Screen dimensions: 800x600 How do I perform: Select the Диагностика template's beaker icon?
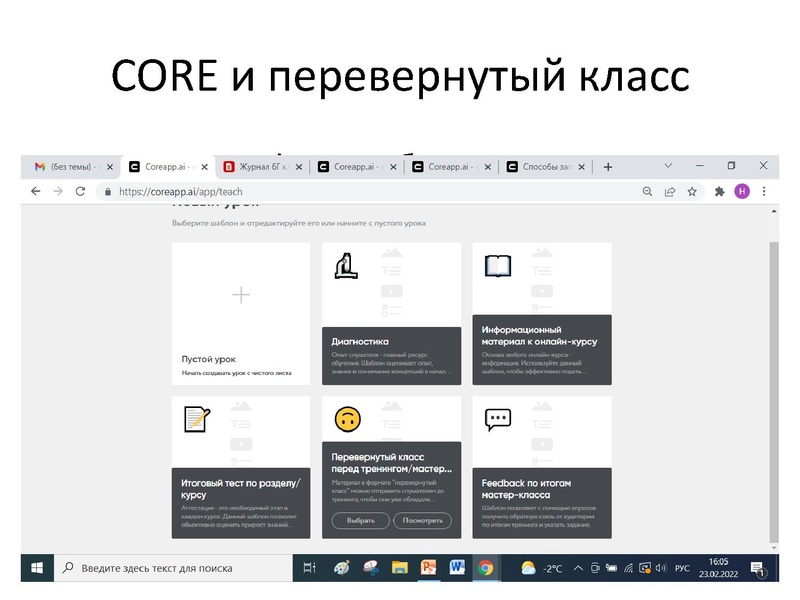345,266
